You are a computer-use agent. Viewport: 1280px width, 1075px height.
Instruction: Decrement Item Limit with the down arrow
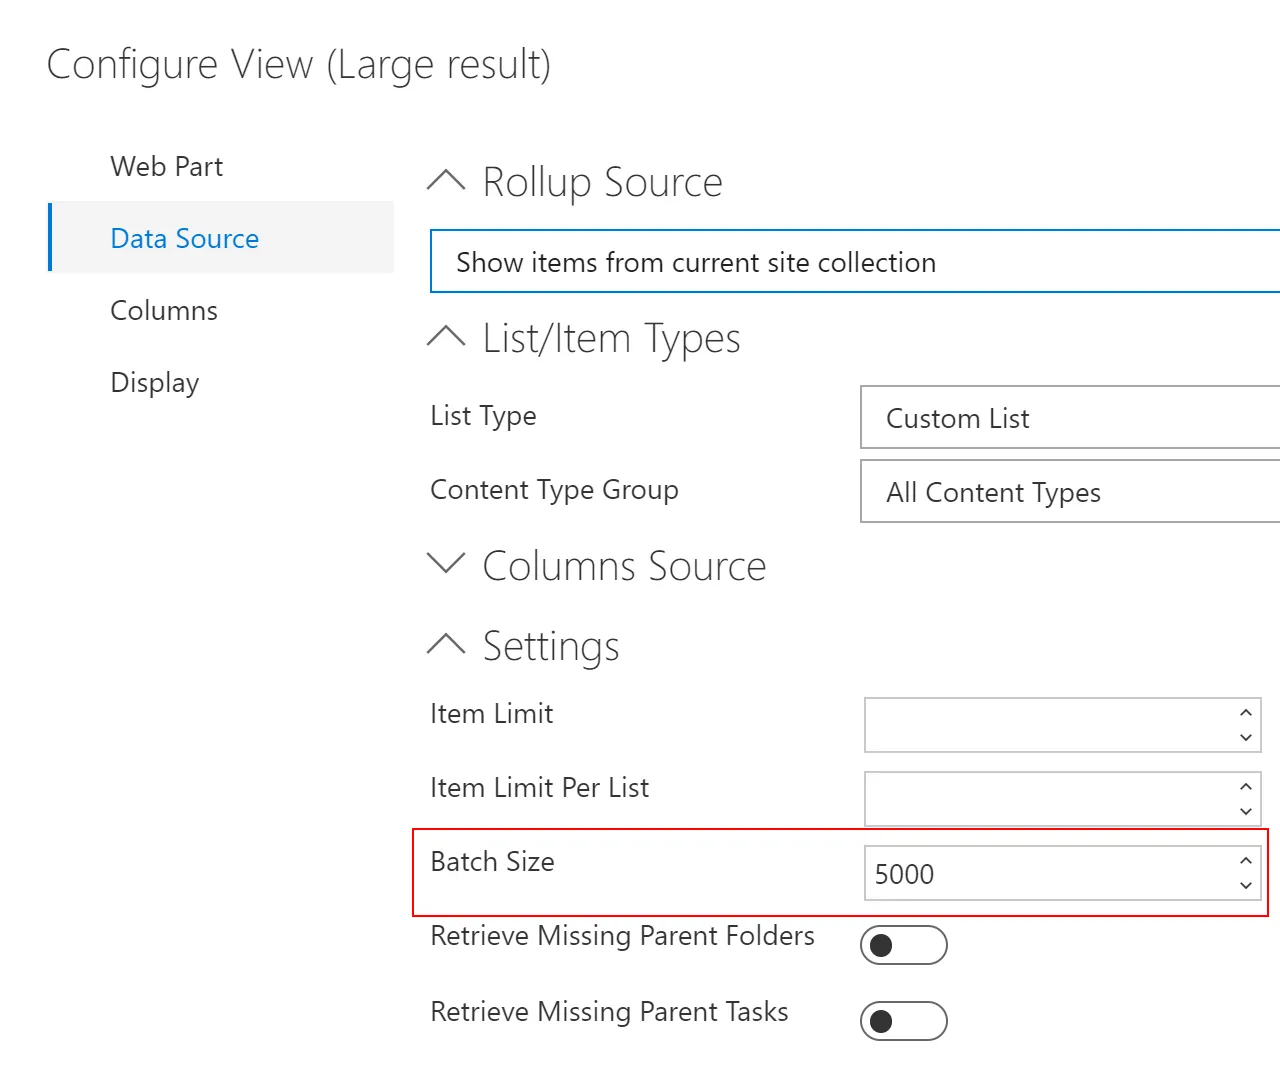point(1245,738)
